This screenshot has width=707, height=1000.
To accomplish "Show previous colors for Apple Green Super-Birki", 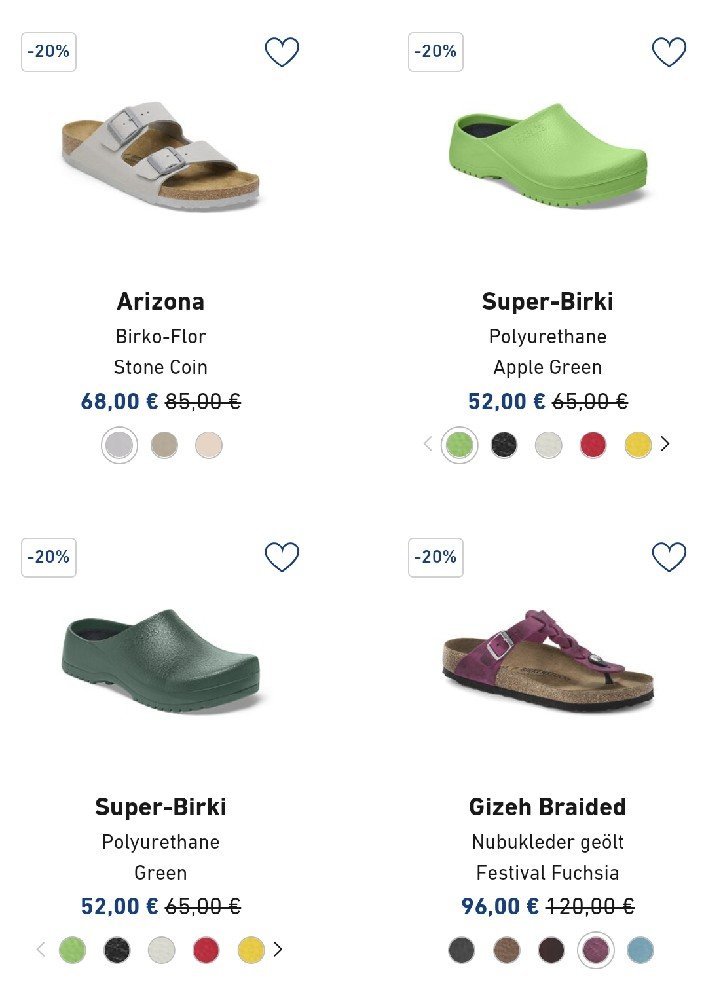I will [x=428, y=444].
